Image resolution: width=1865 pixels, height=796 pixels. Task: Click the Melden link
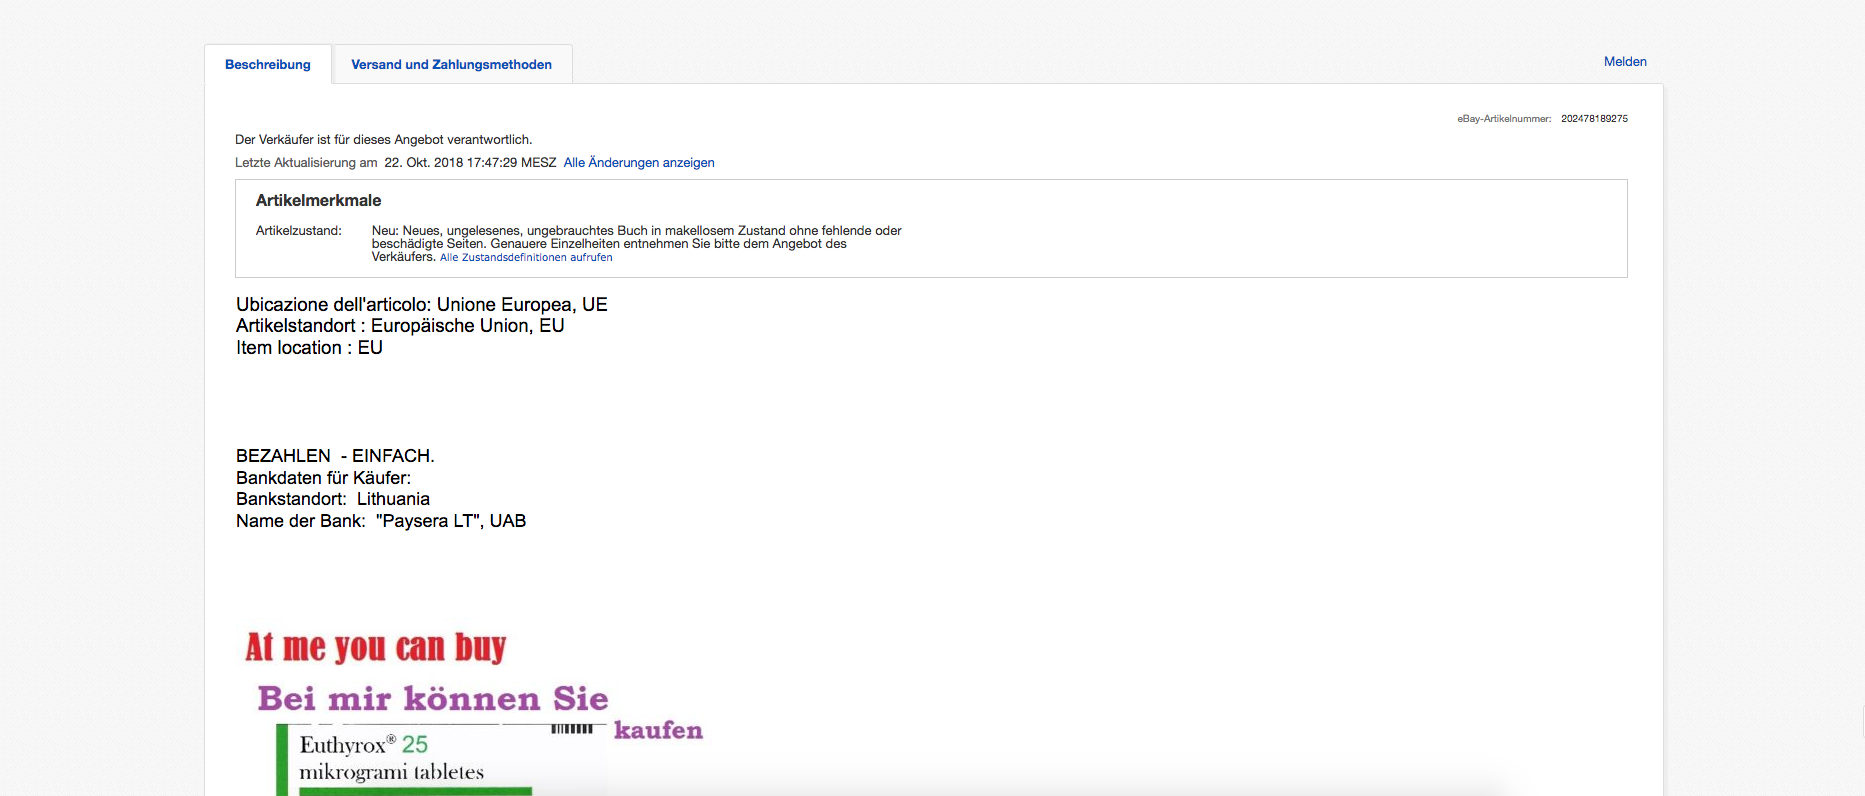click(1624, 62)
